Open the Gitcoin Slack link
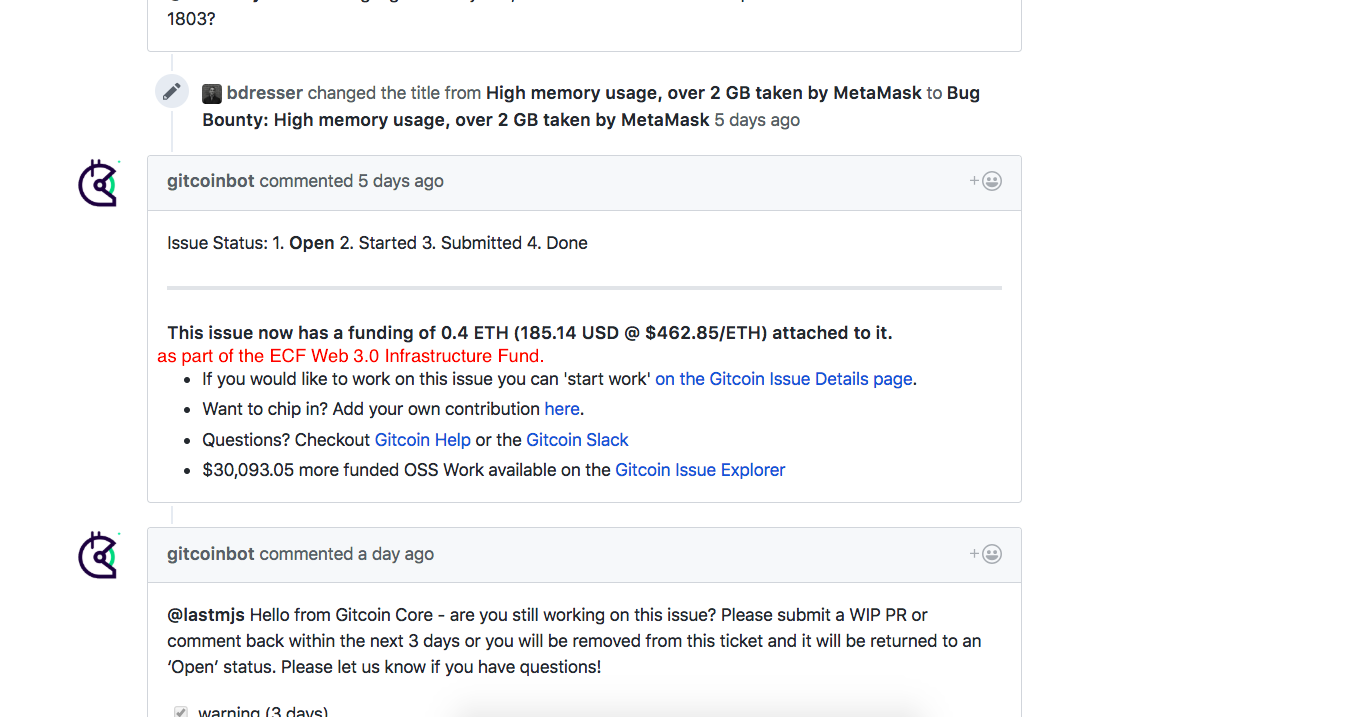1368x717 pixels. (x=577, y=439)
